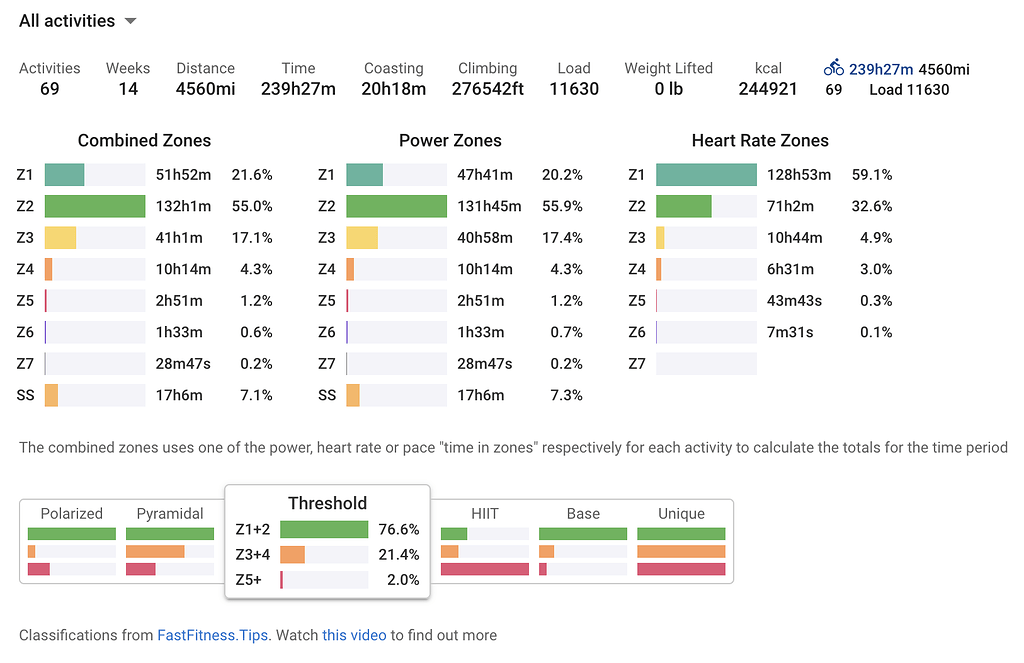Click the Load value 11630
1024x663 pixels.
point(574,89)
